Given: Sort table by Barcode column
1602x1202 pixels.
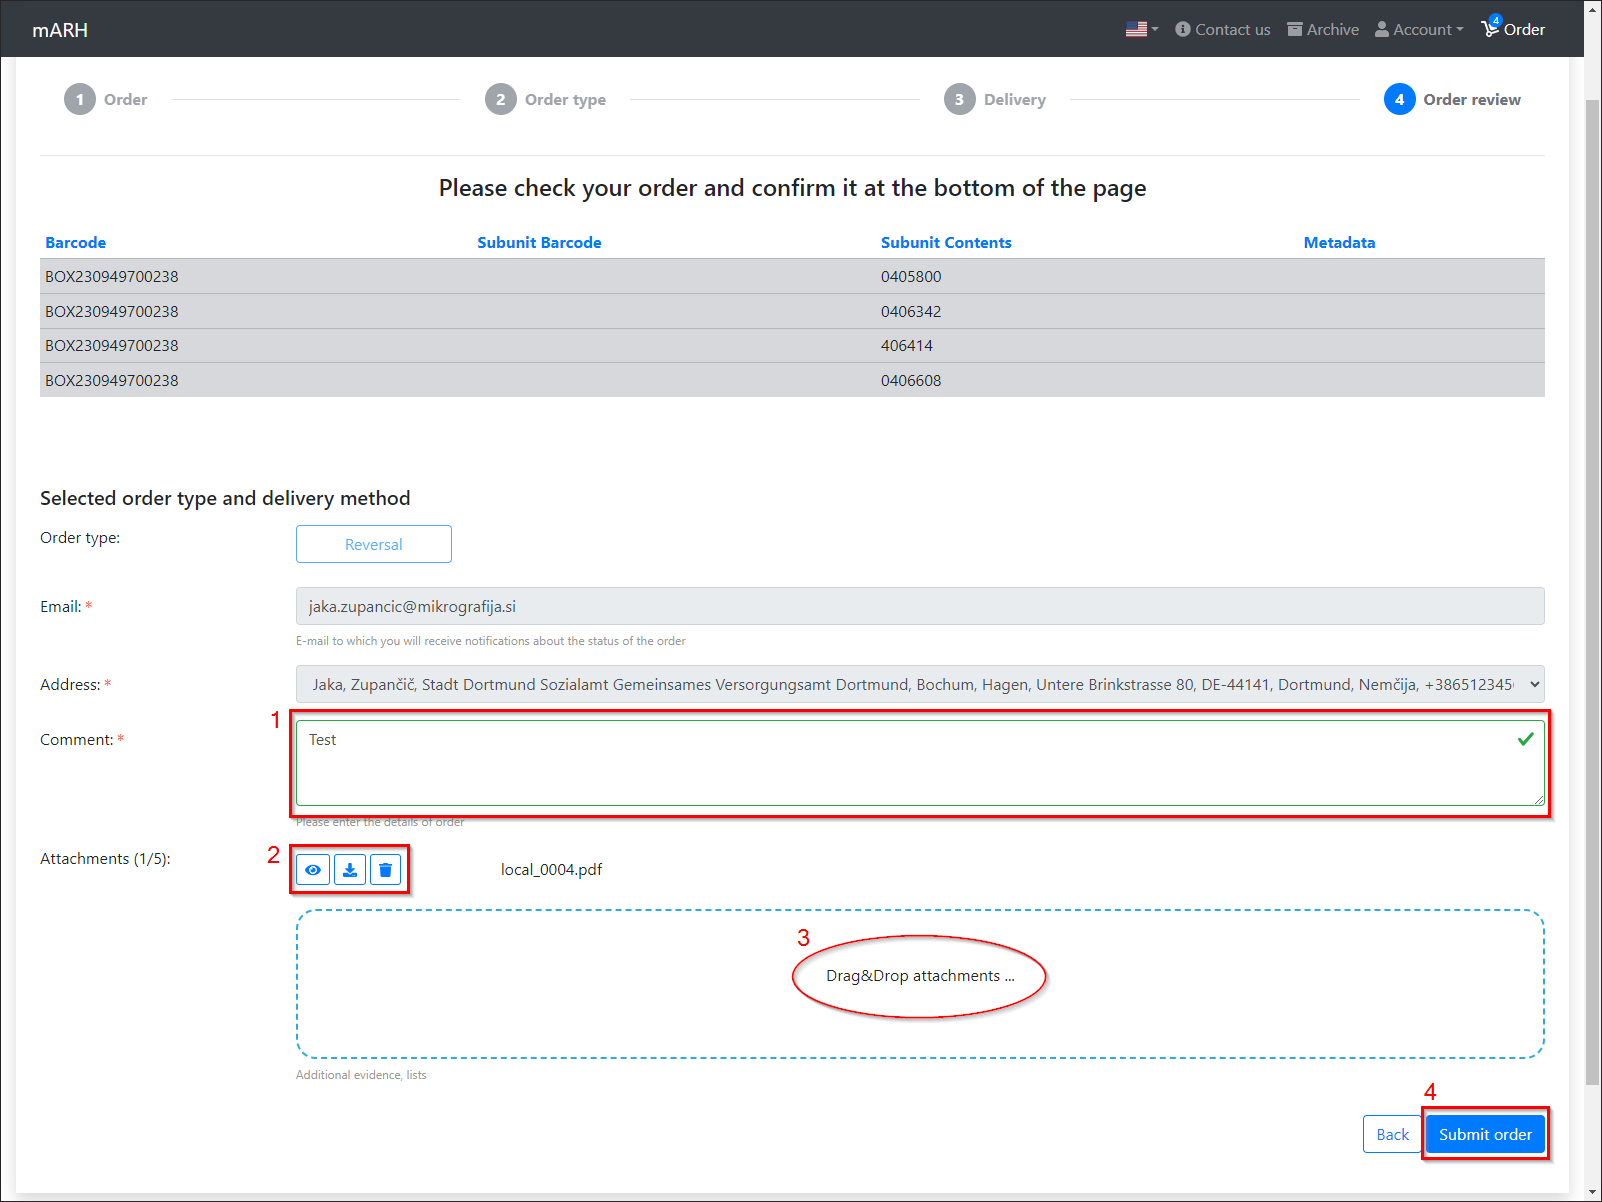Looking at the screenshot, I should 75,242.
